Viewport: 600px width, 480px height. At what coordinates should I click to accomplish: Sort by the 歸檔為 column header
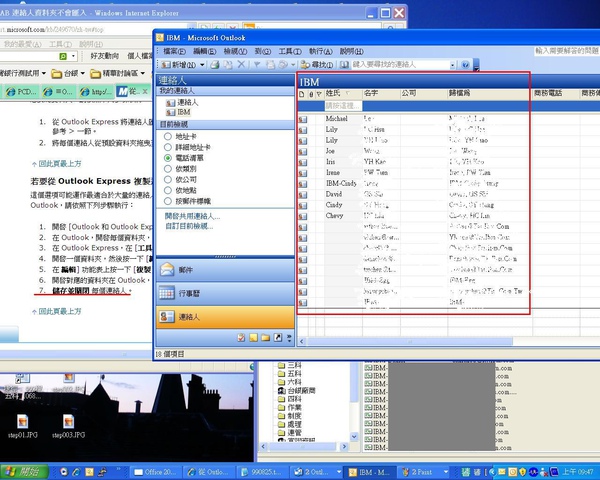(x=490, y=93)
